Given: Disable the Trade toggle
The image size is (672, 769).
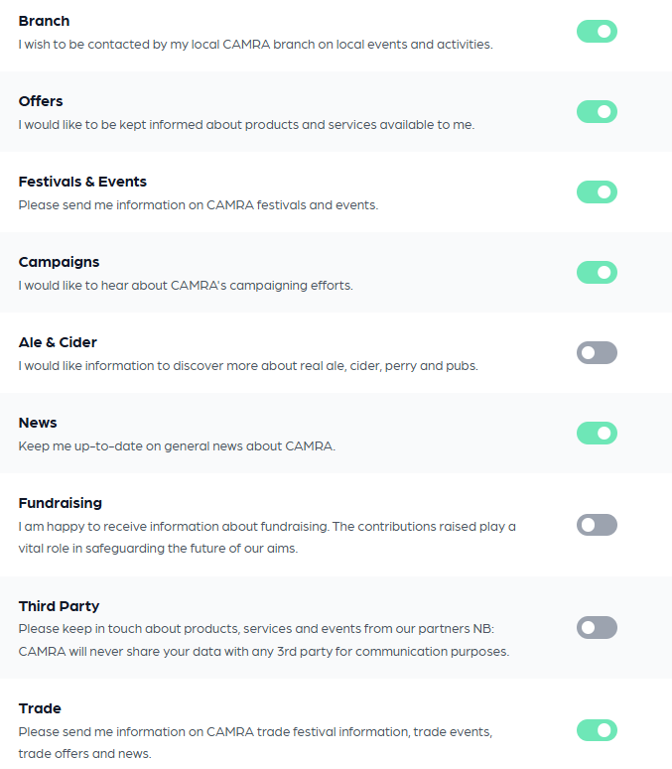Looking at the screenshot, I should [x=597, y=731].
